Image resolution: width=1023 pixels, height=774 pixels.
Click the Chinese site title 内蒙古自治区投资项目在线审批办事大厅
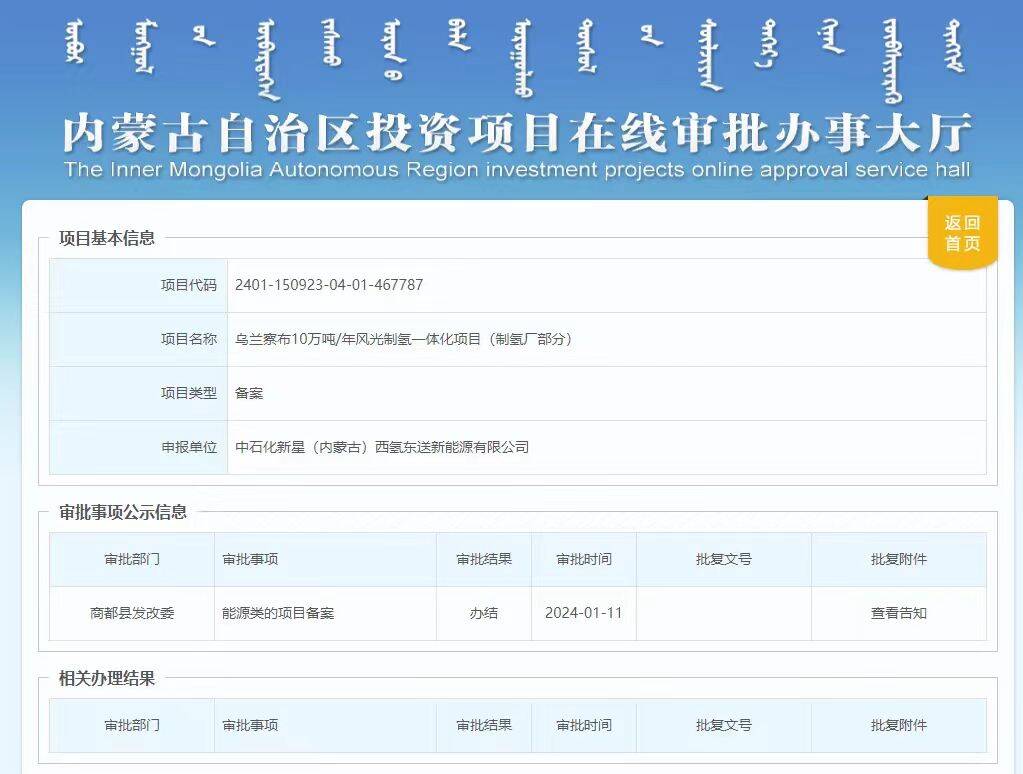pyautogui.click(x=516, y=133)
